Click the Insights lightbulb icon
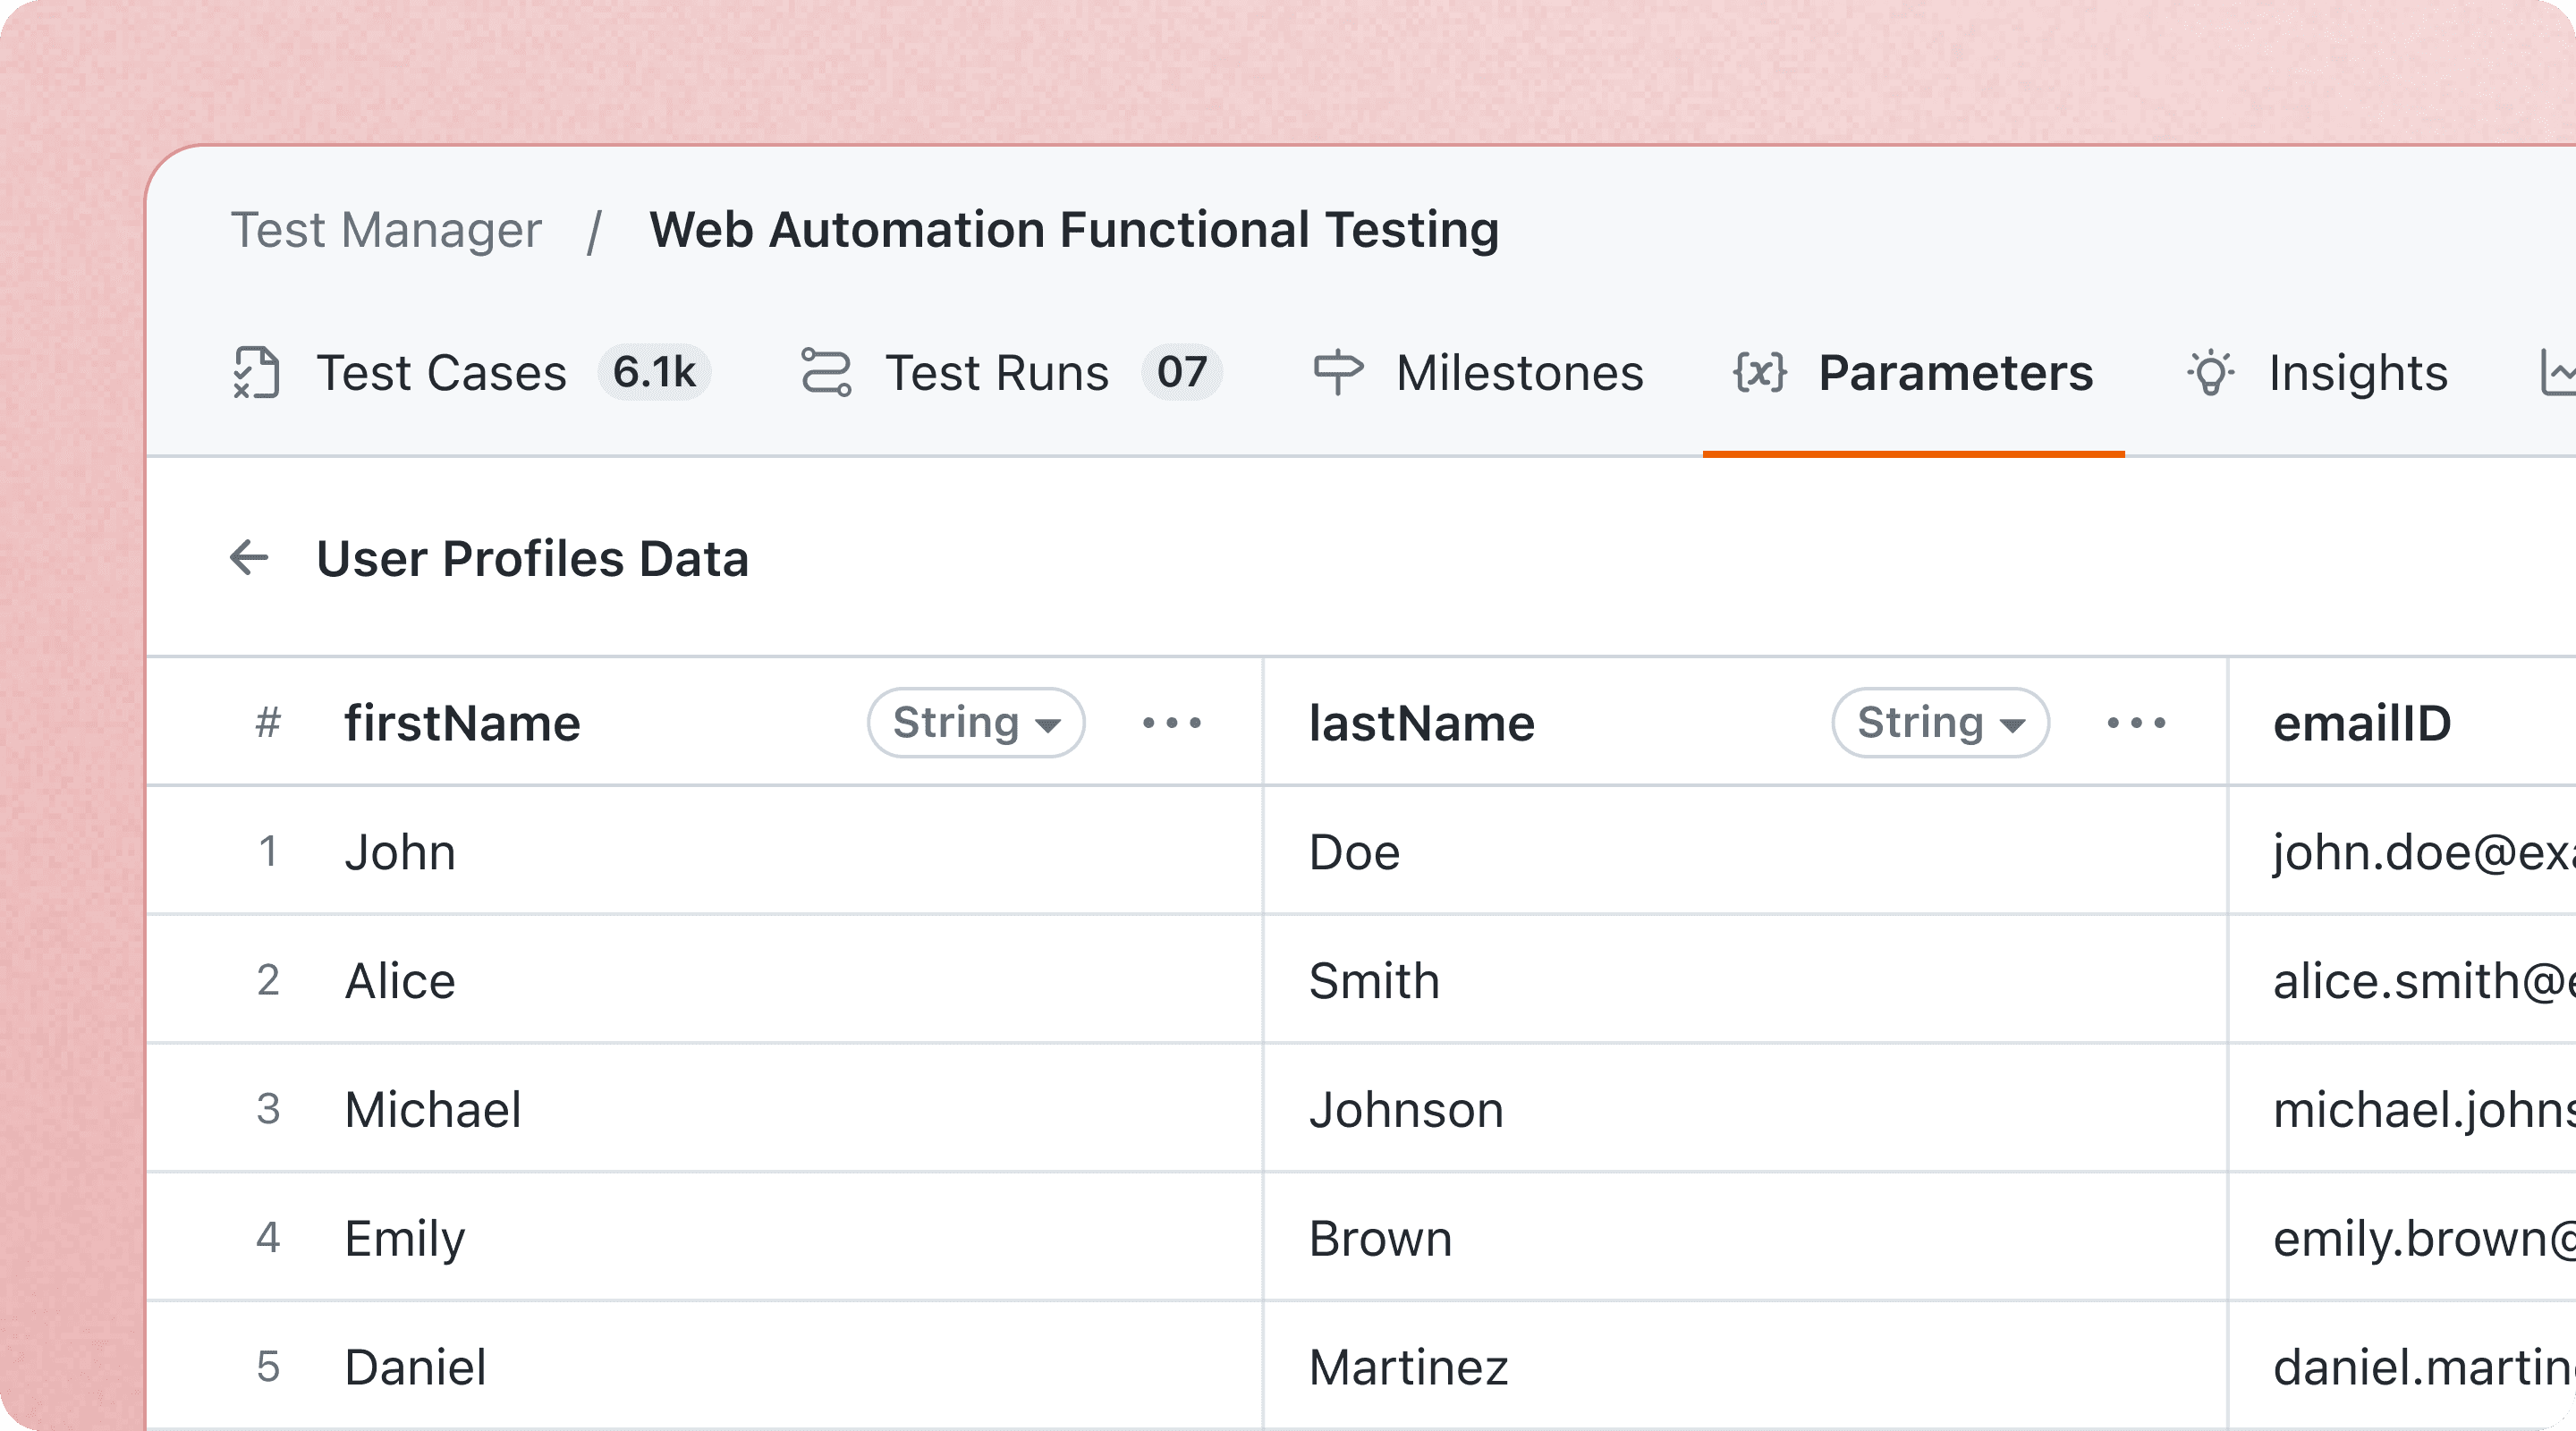 [2210, 373]
